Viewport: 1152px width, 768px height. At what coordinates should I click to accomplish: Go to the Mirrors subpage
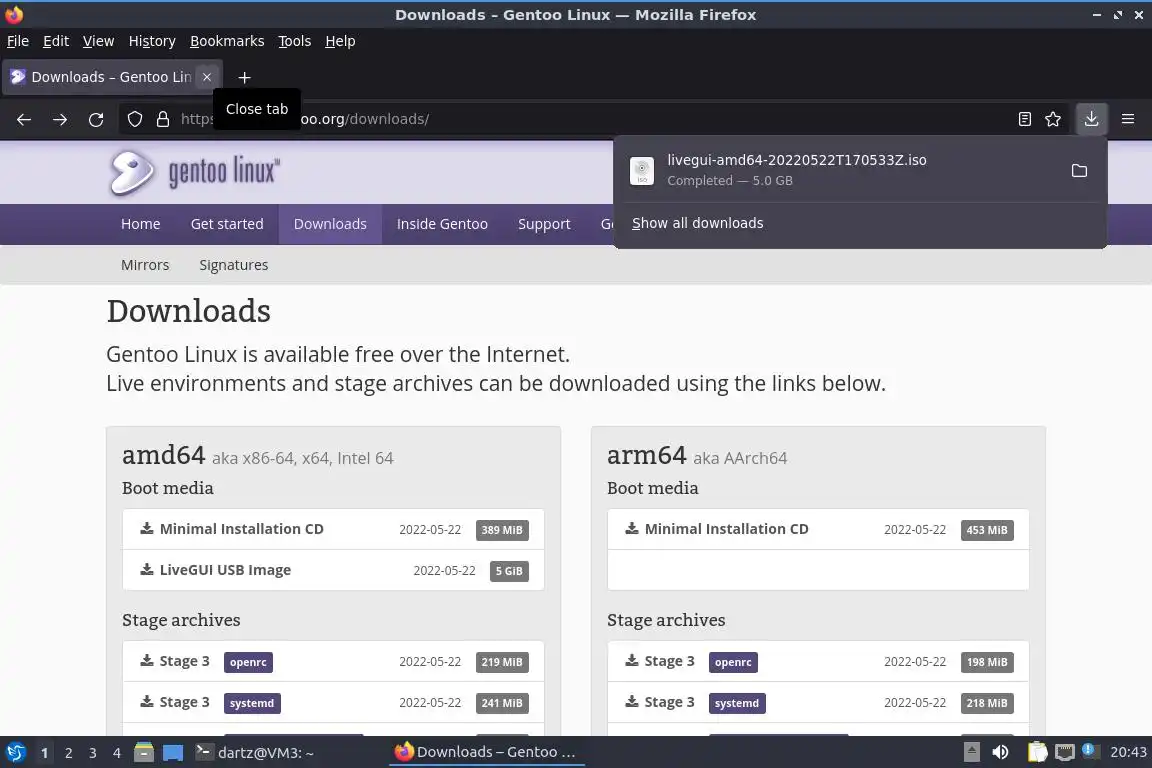(x=145, y=265)
